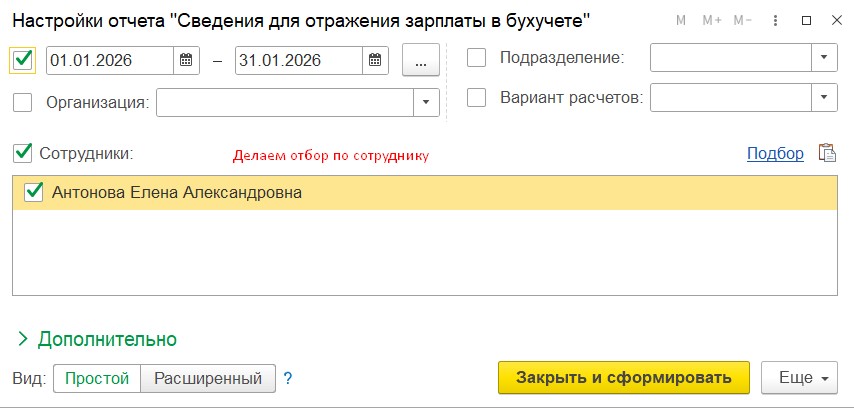Open the Подбор link

click(x=775, y=153)
